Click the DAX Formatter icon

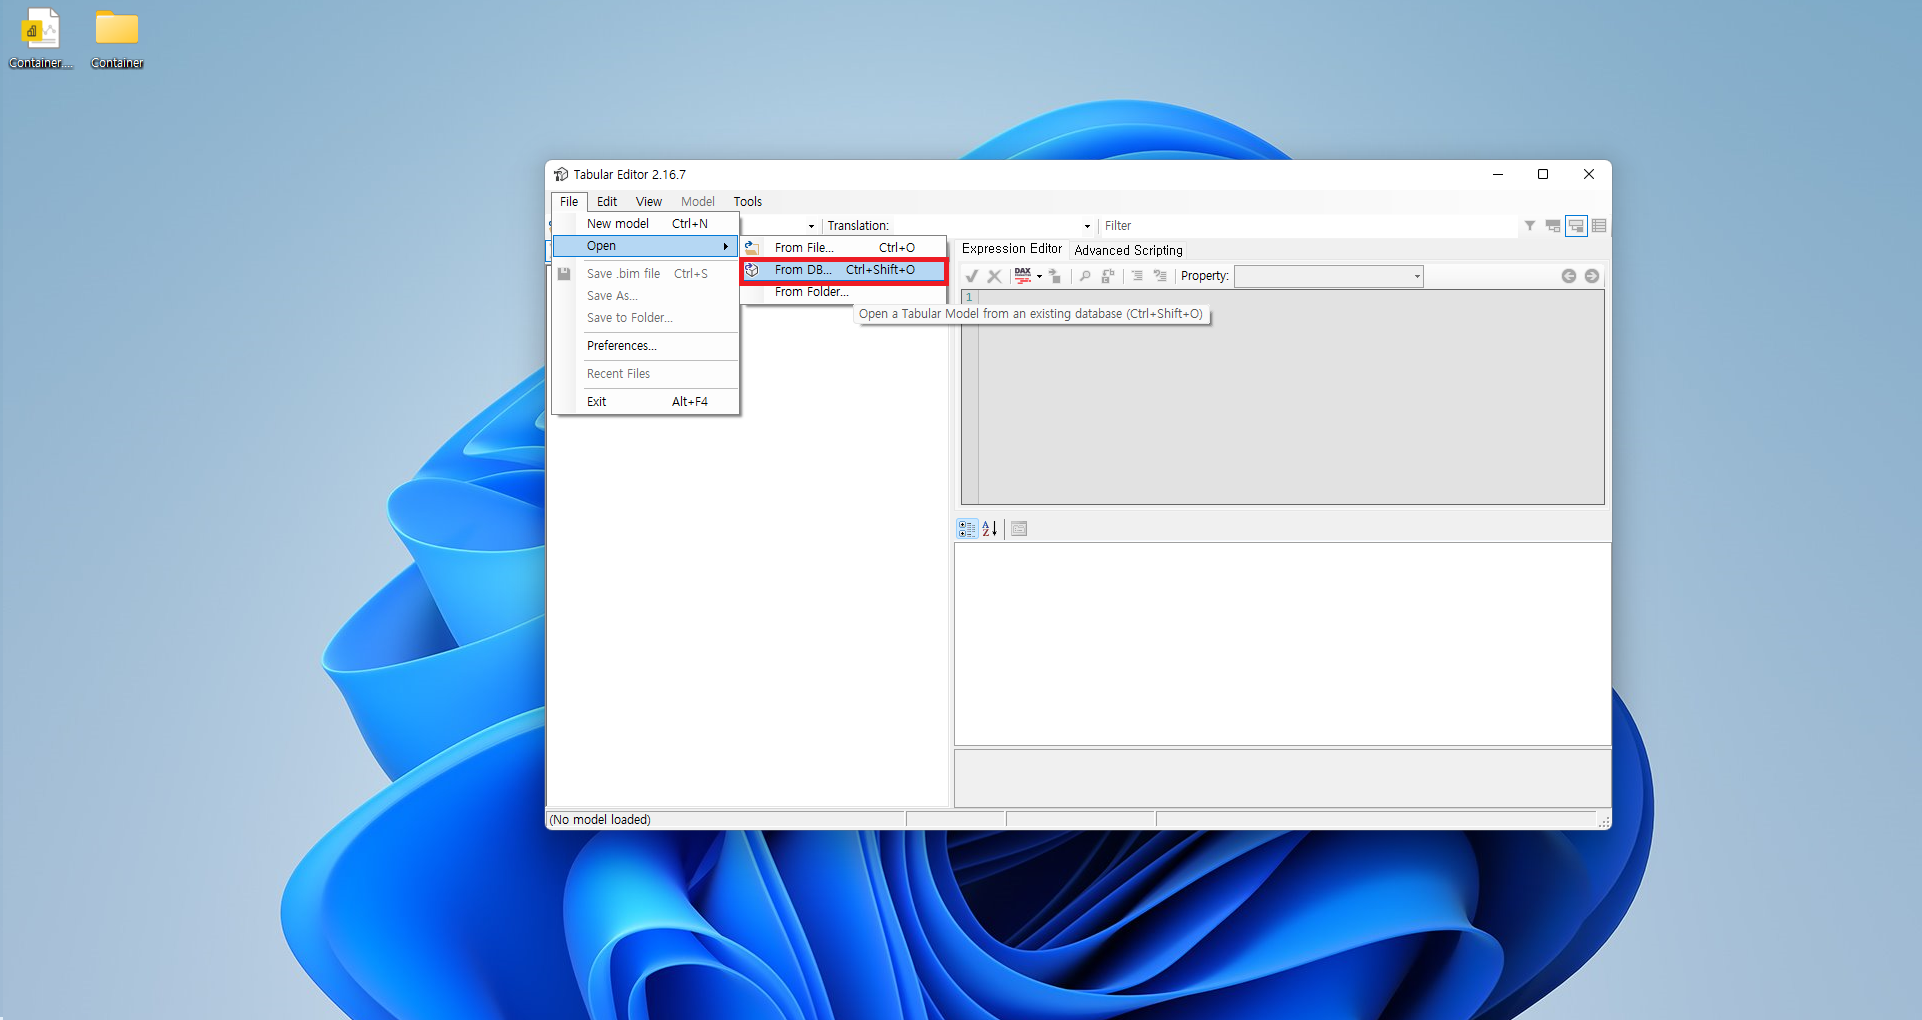(x=1022, y=276)
